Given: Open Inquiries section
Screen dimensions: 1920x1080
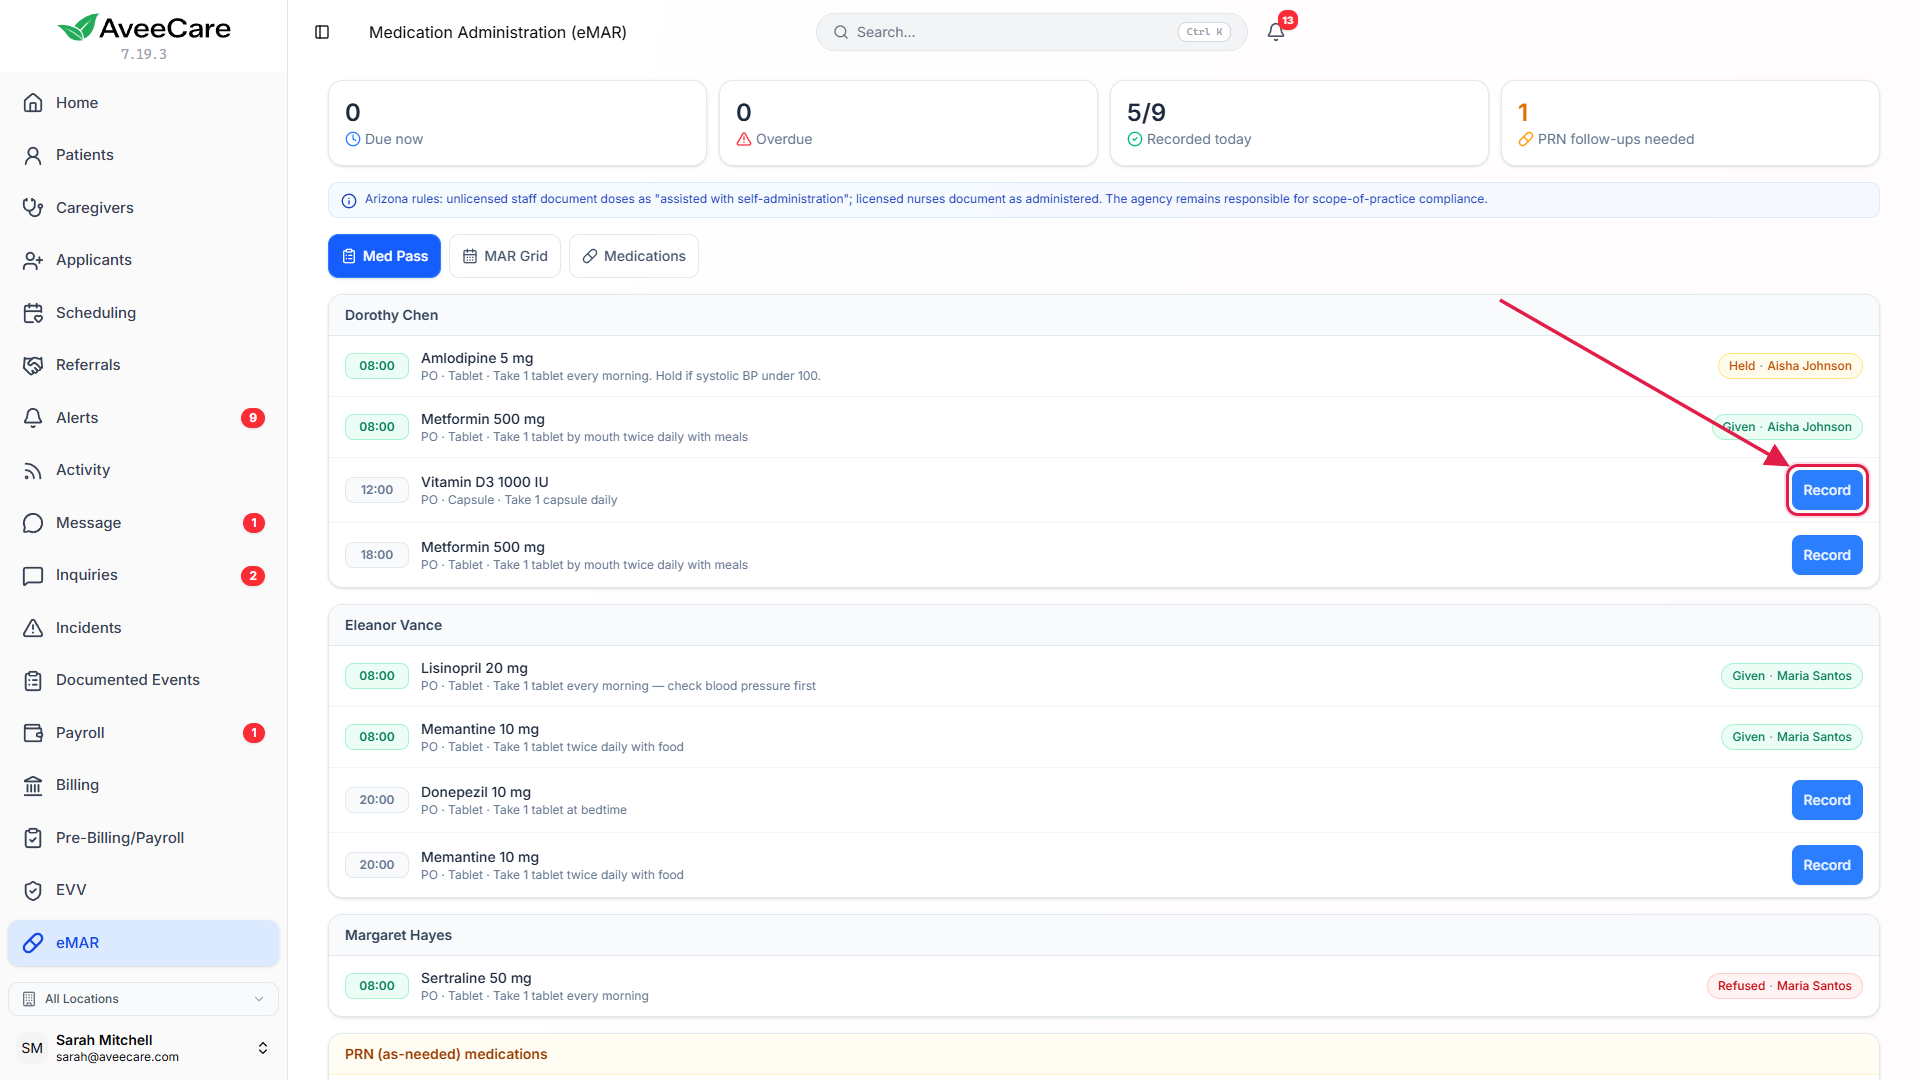Looking at the screenshot, I should [143, 575].
